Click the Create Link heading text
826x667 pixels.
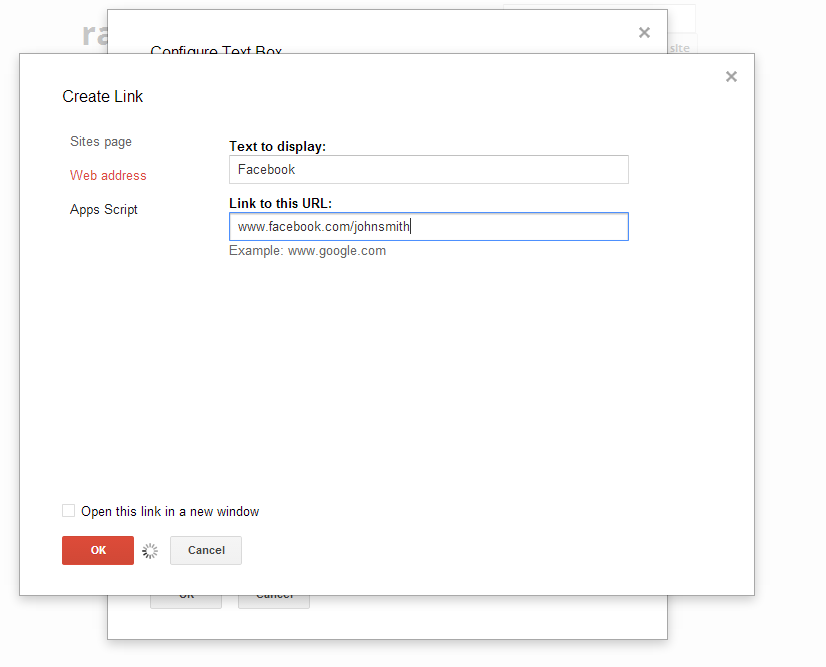pyautogui.click(x=103, y=96)
